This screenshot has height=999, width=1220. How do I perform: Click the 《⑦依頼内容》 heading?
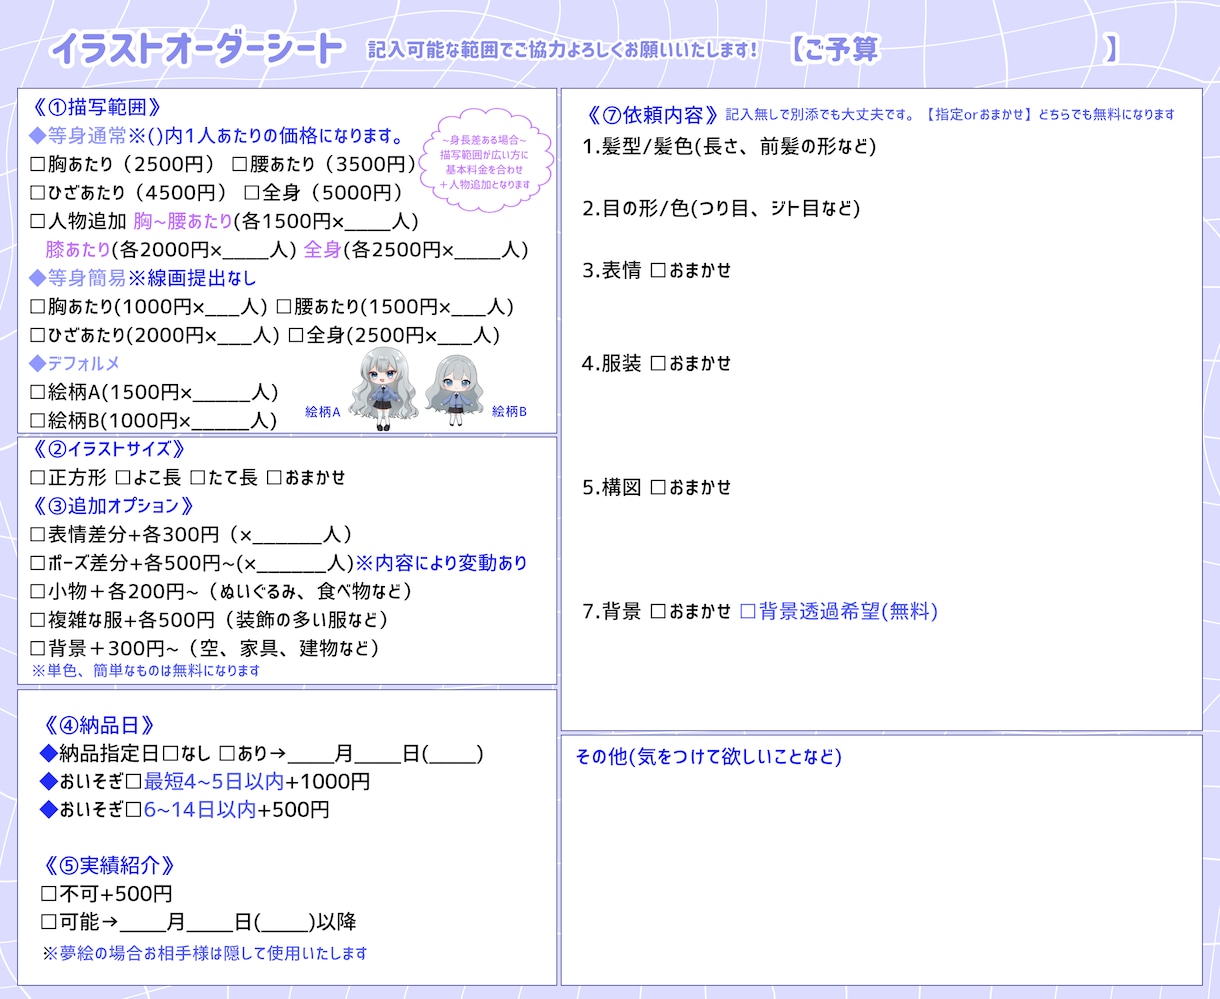[651, 114]
